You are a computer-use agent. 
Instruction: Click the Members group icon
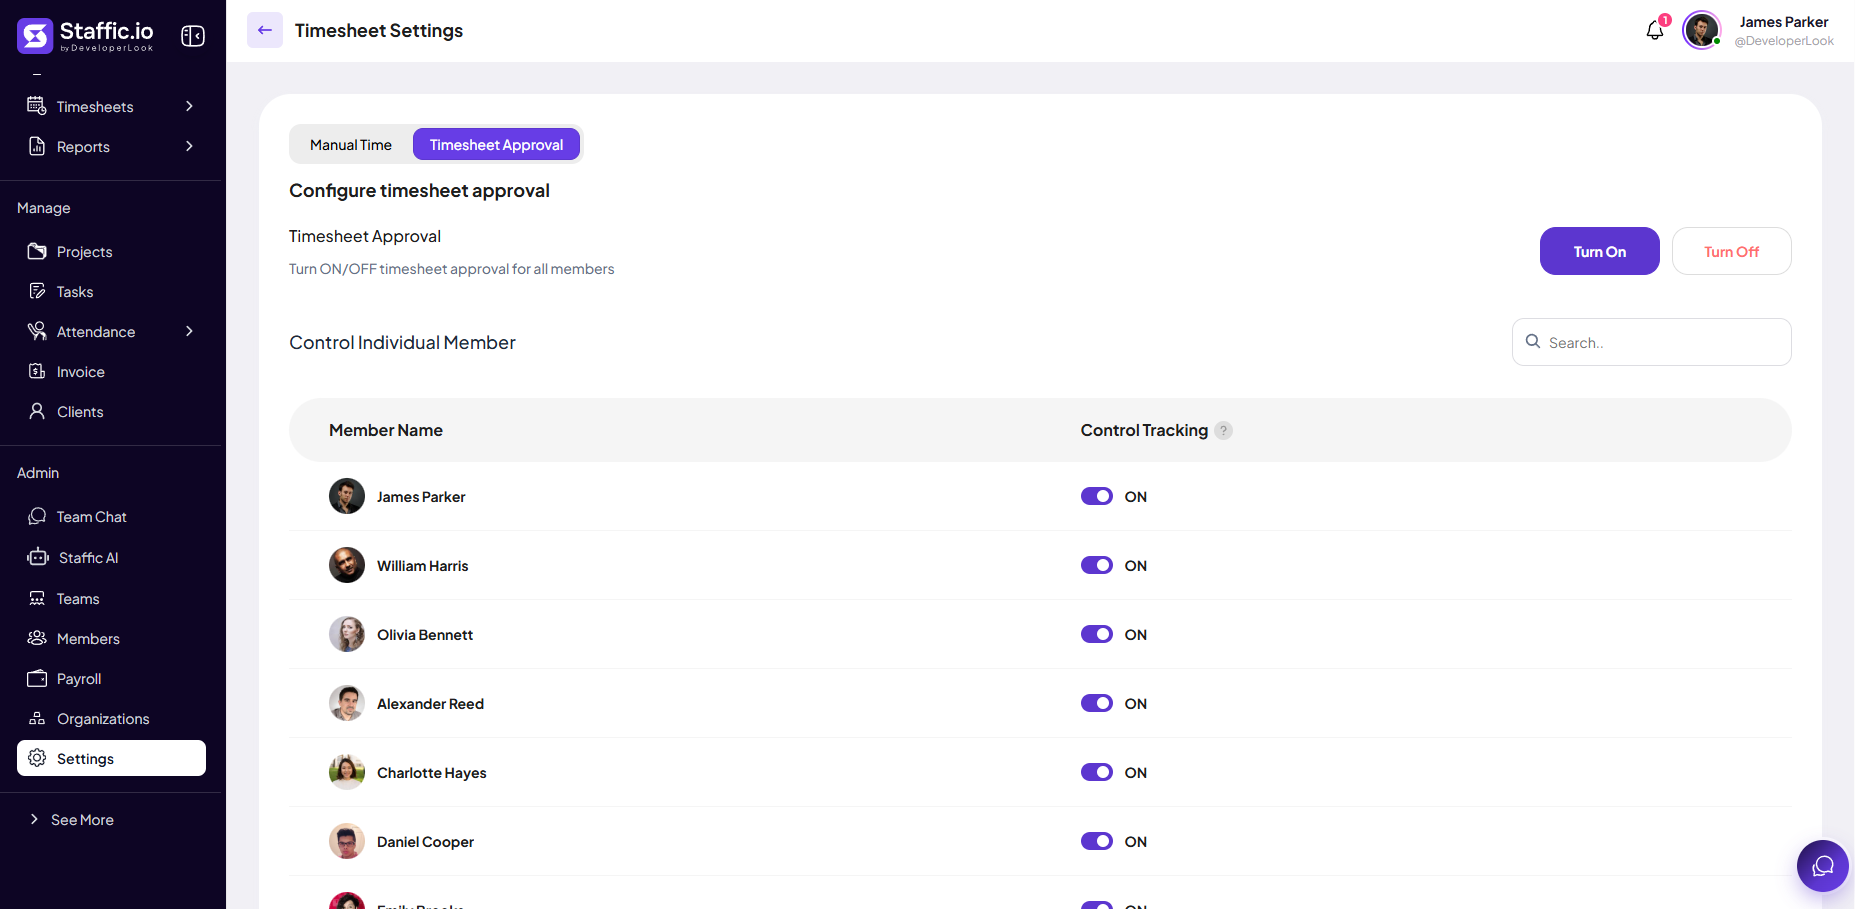tap(37, 638)
